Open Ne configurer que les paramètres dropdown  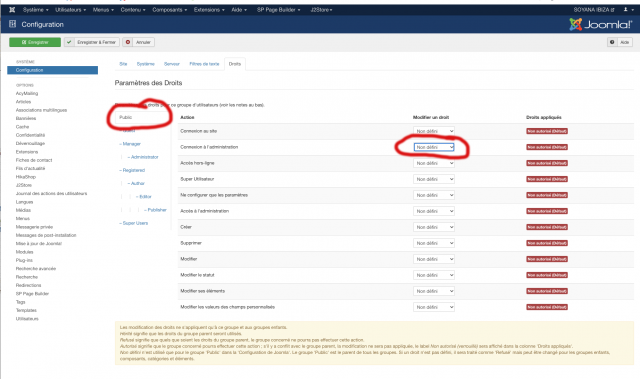pos(434,195)
